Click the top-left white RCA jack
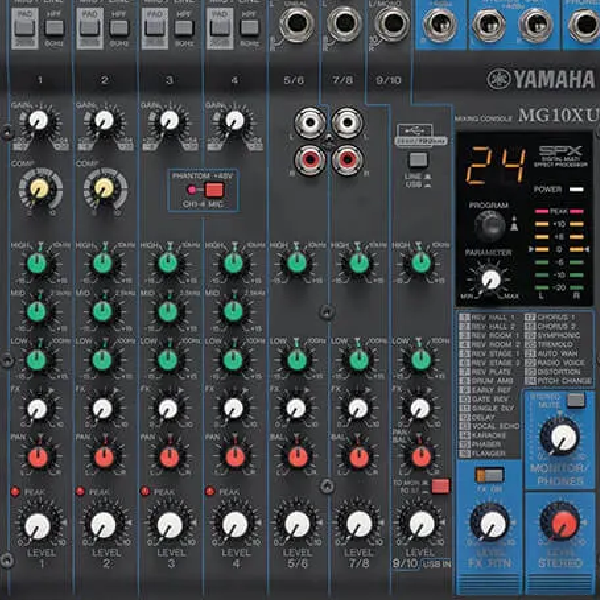The image size is (600, 600). (x=310, y=122)
